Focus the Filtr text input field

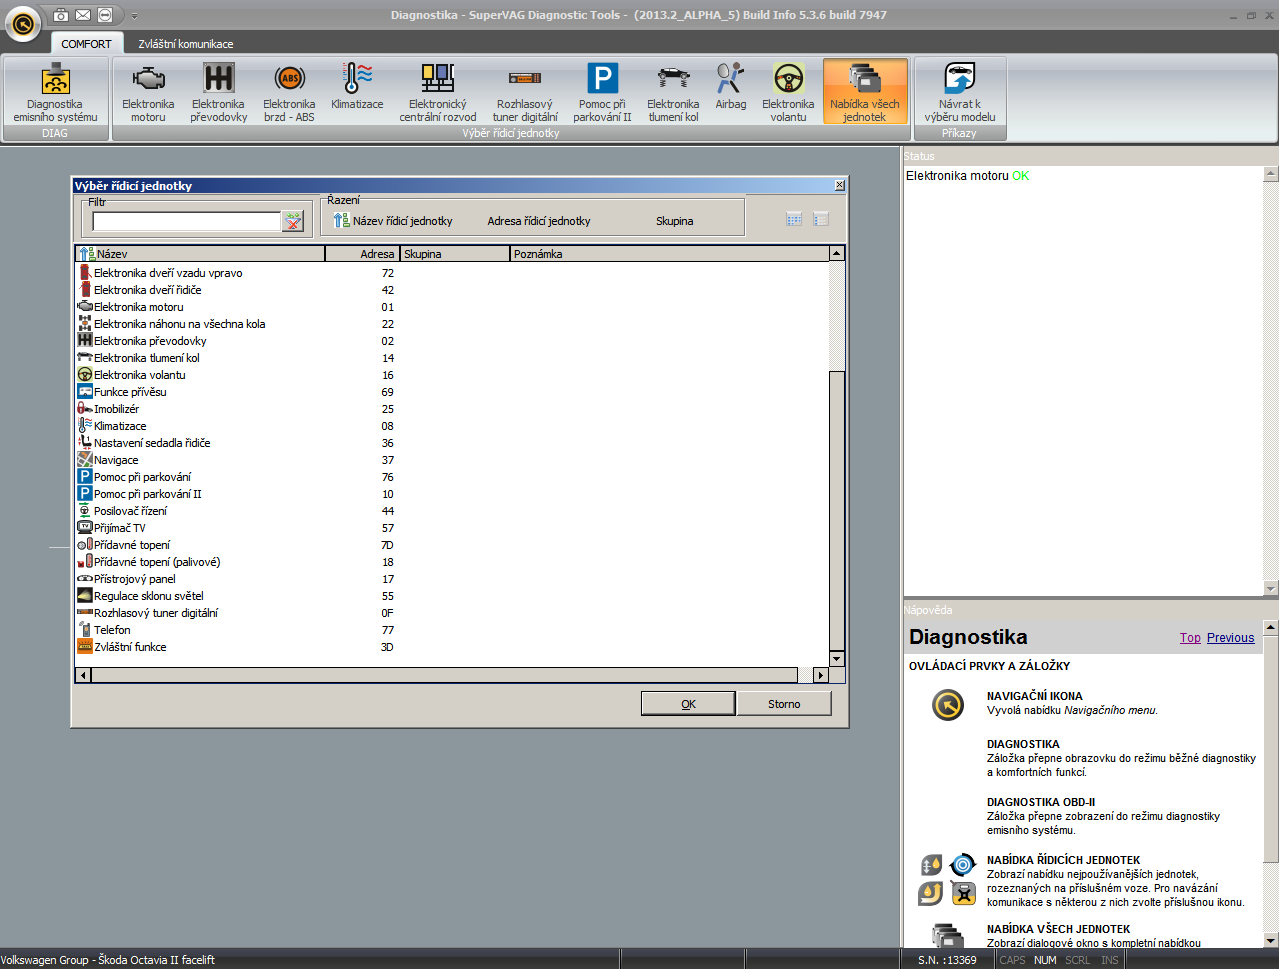coord(186,221)
